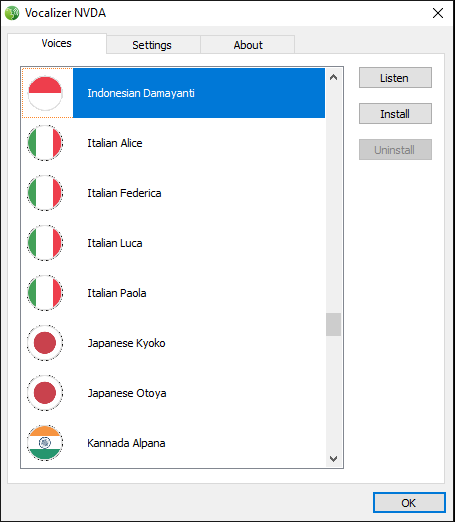Open the About tab
Image resolution: width=455 pixels, height=522 pixels.
click(248, 45)
